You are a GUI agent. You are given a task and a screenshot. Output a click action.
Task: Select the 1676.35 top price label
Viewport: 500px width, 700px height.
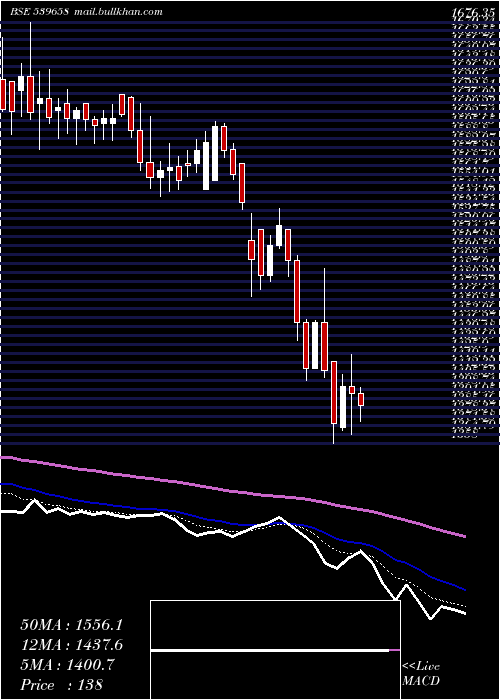click(473, 14)
